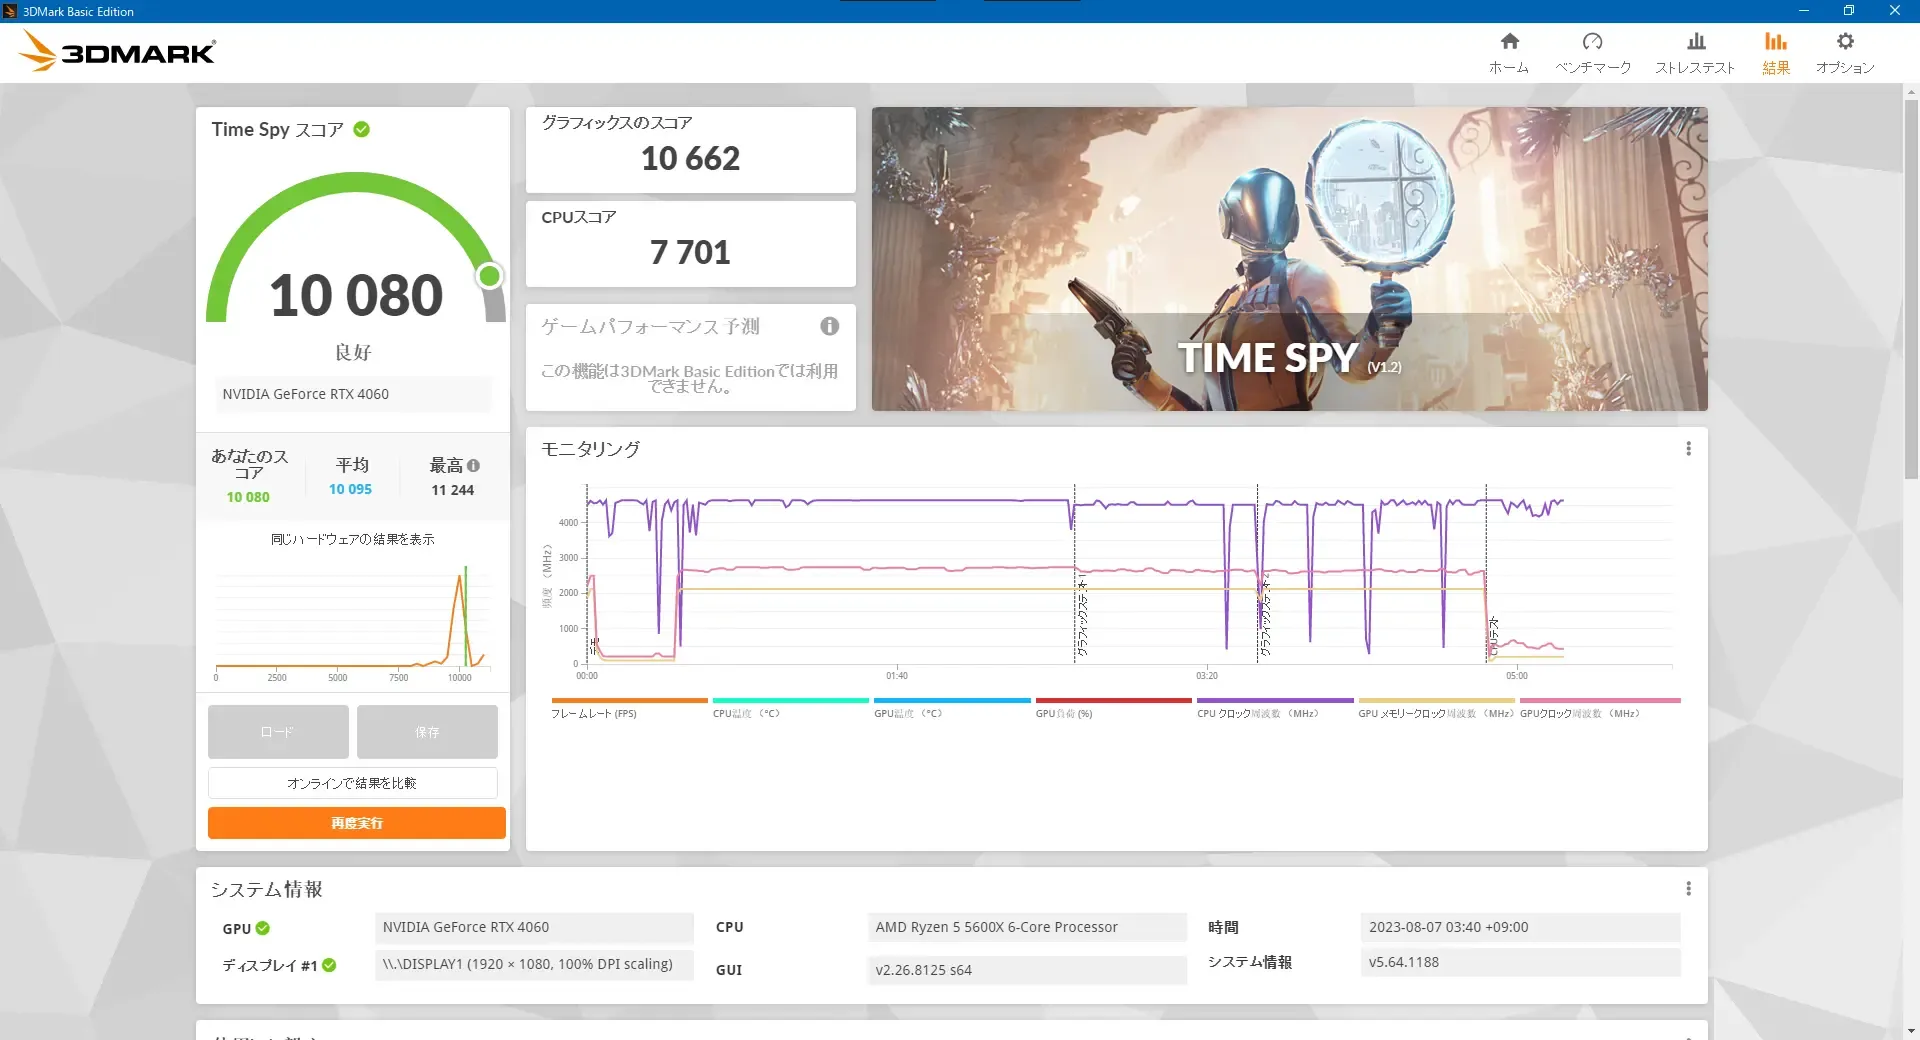Click Compare results online button
This screenshot has height=1040, width=1920.
[x=352, y=783]
